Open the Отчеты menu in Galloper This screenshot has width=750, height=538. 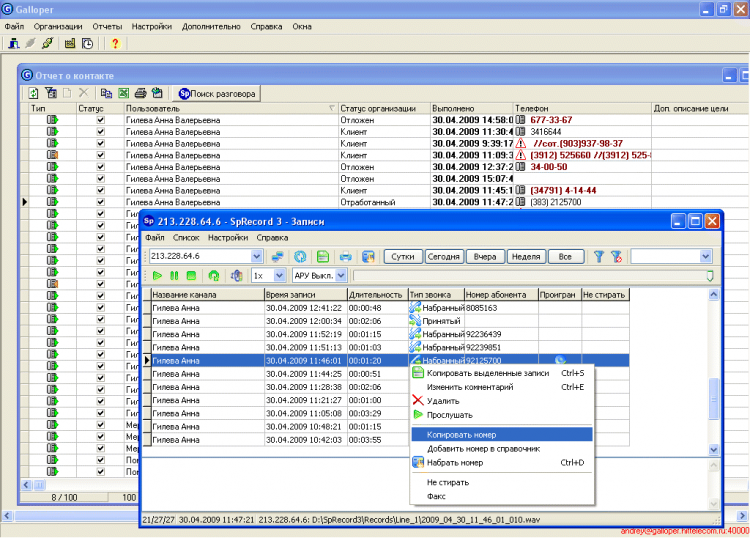click(107, 26)
